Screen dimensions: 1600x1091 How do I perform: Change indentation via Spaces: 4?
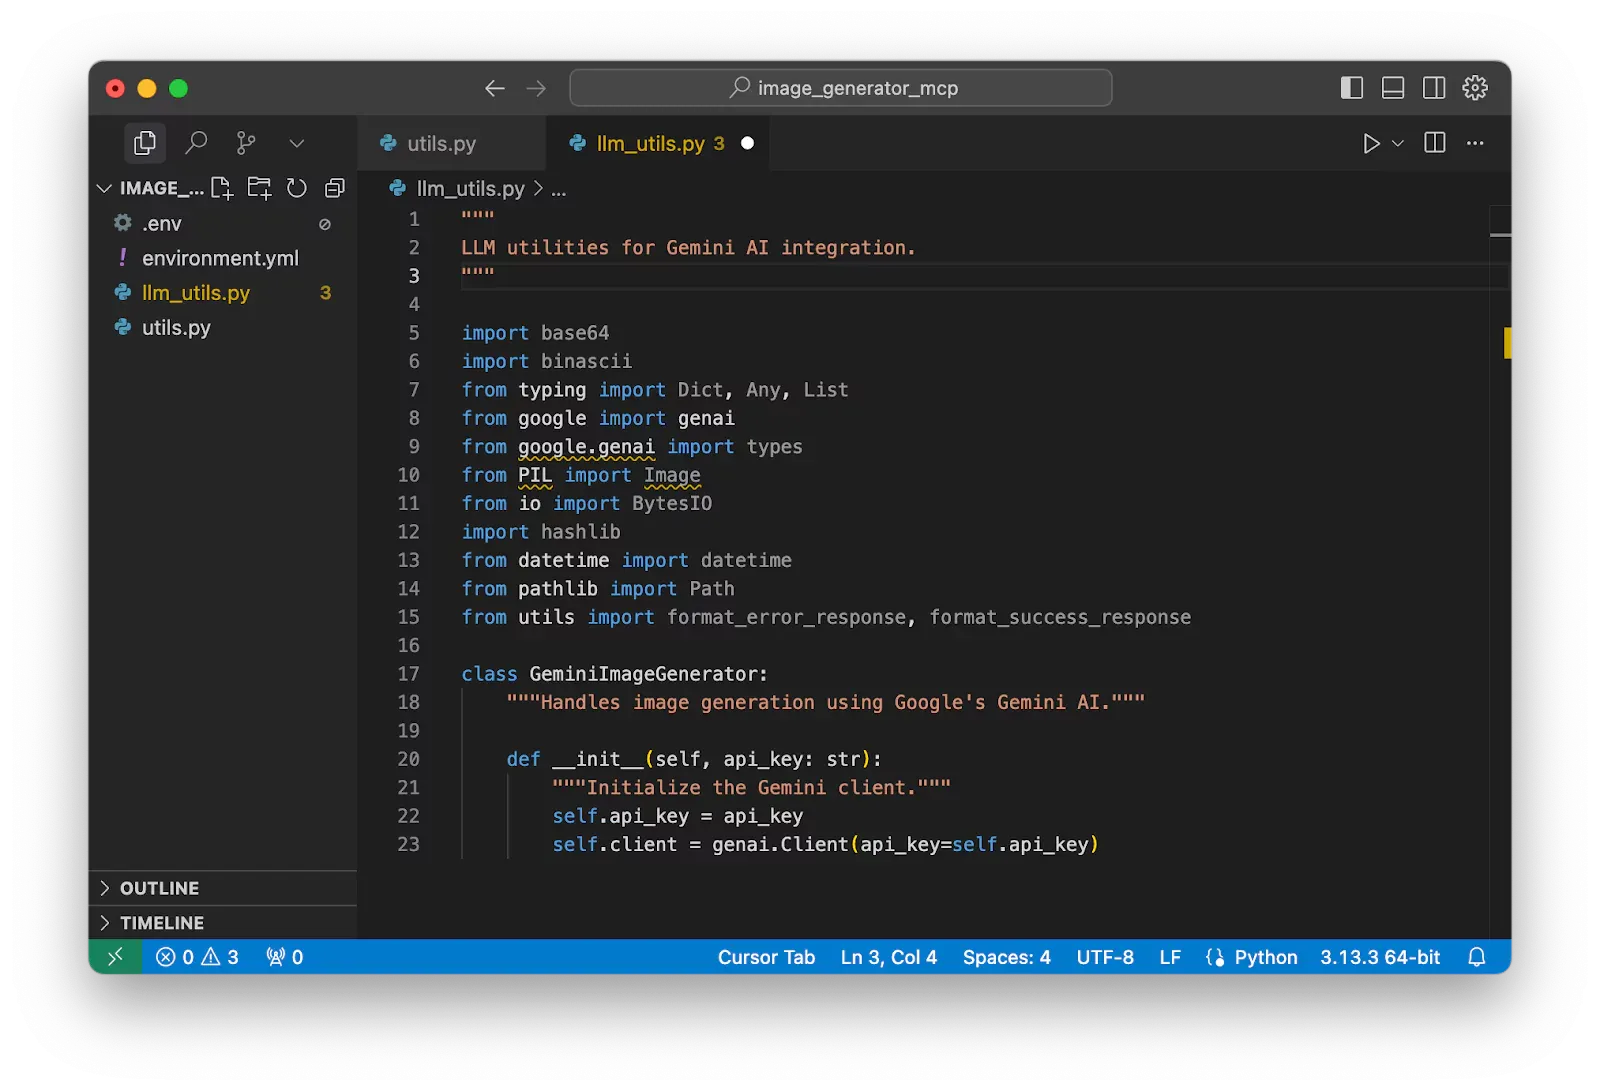(1006, 957)
